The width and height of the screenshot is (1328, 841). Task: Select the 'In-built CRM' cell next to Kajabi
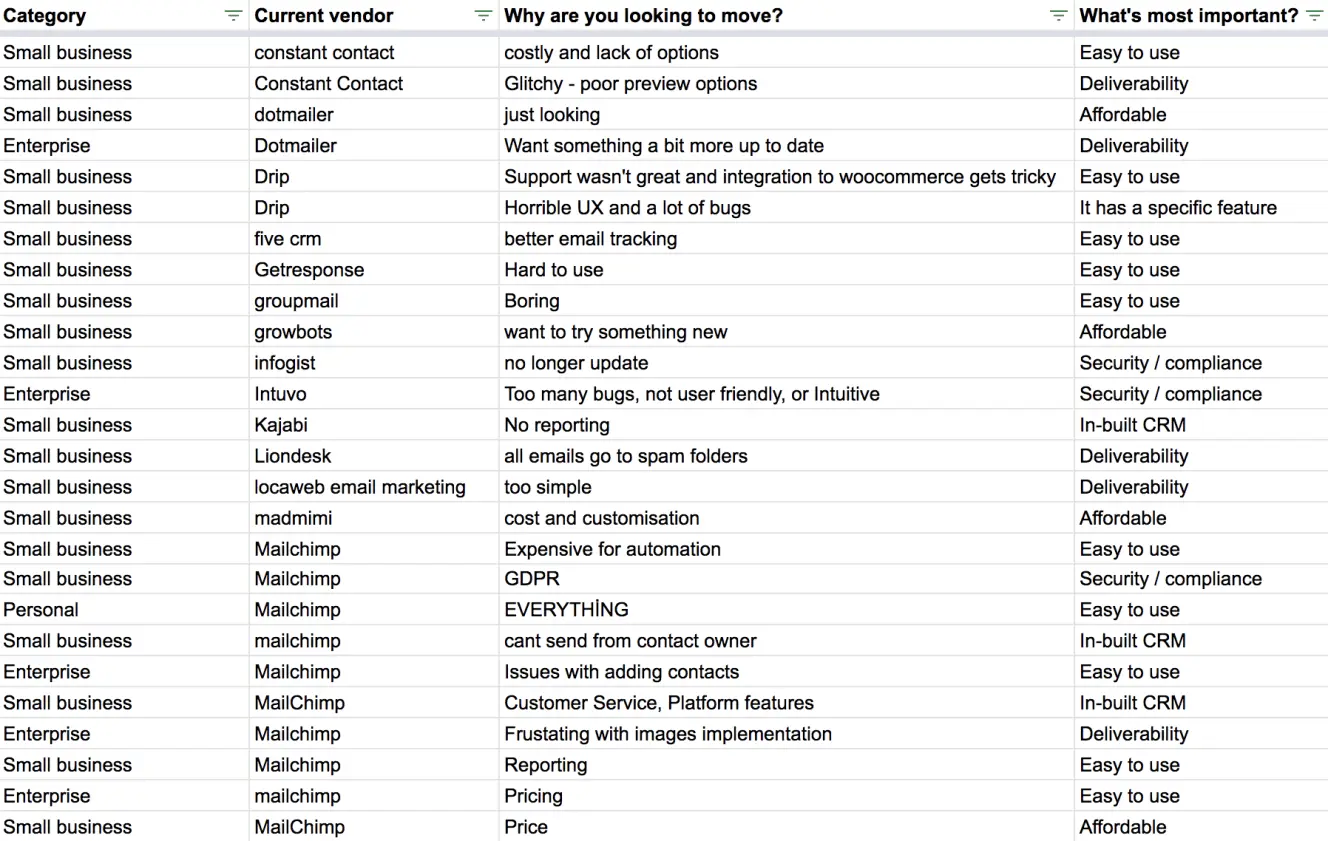pyautogui.click(x=1132, y=425)
